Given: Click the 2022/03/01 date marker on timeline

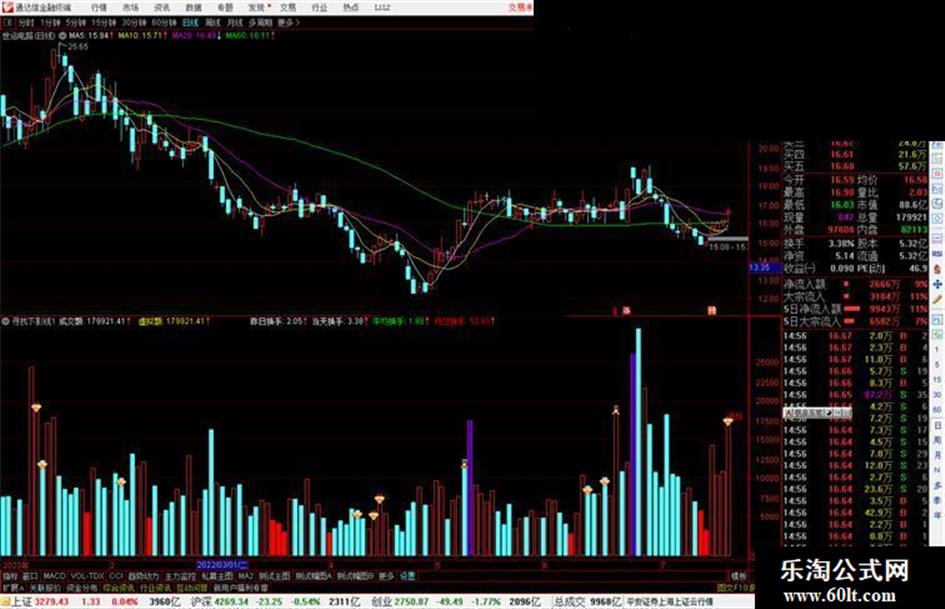Looking at the screenshot, I should point(222,565).
